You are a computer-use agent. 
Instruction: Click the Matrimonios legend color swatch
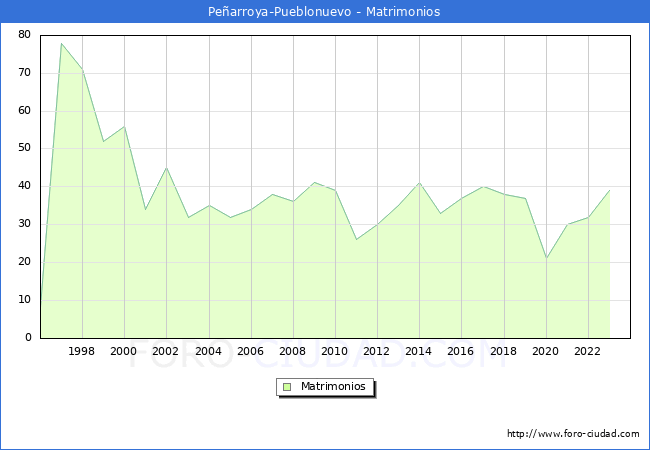pos(287,387)
